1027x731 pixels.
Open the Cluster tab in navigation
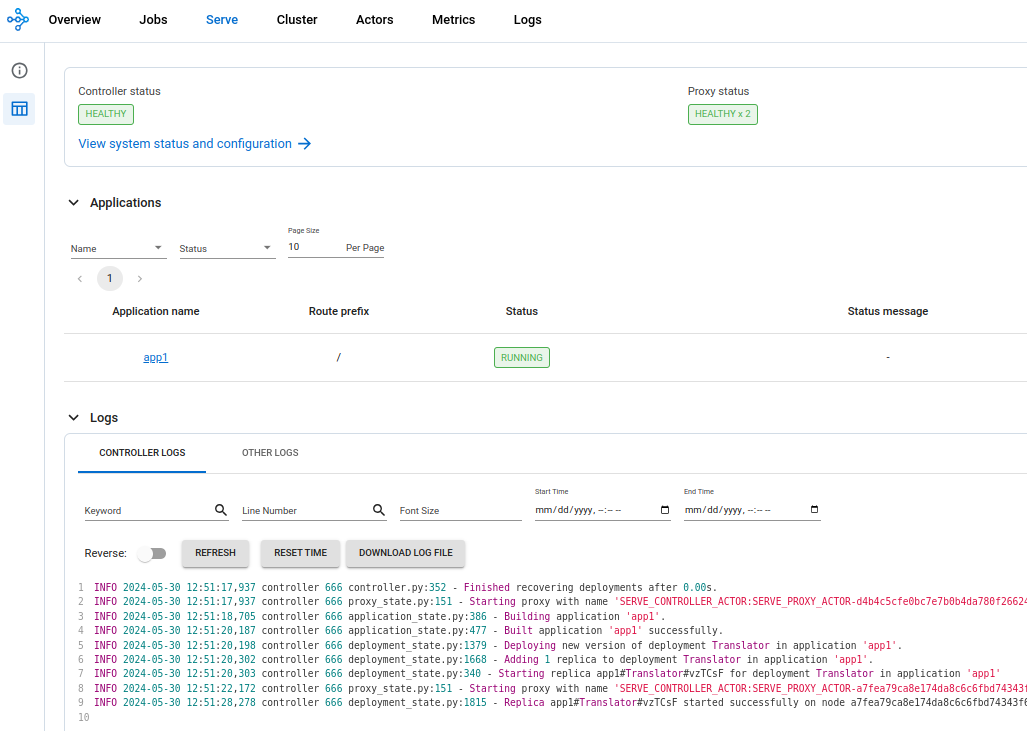coord(297,20)
